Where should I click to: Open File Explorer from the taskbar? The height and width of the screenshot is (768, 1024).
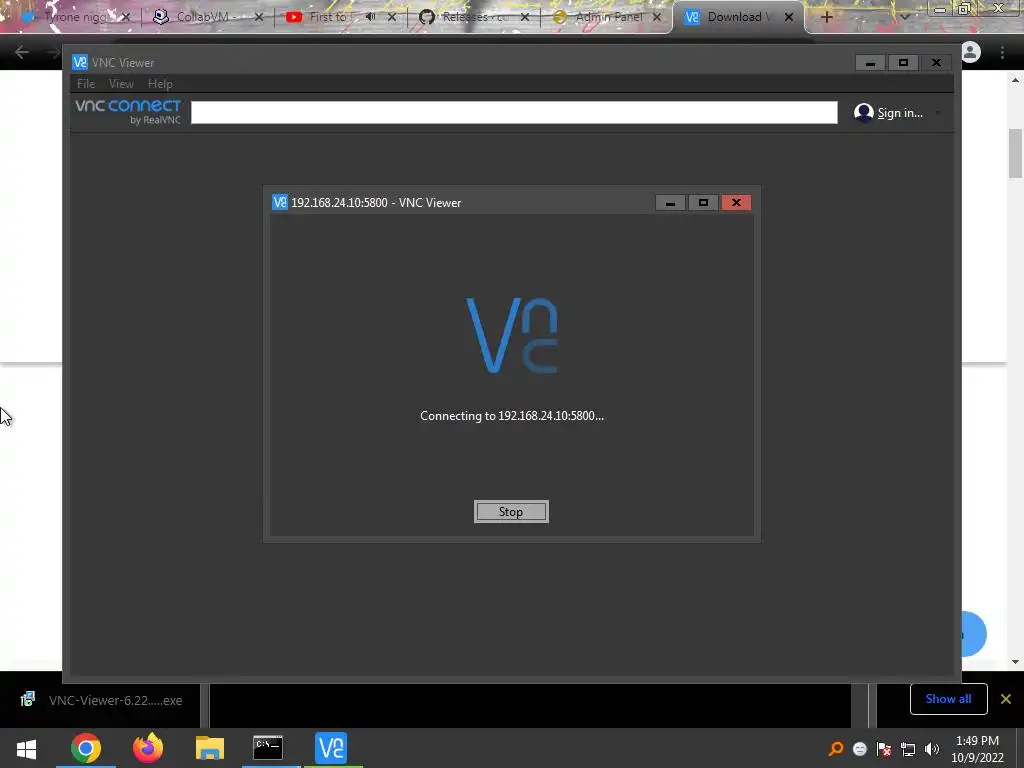(210, 748)
